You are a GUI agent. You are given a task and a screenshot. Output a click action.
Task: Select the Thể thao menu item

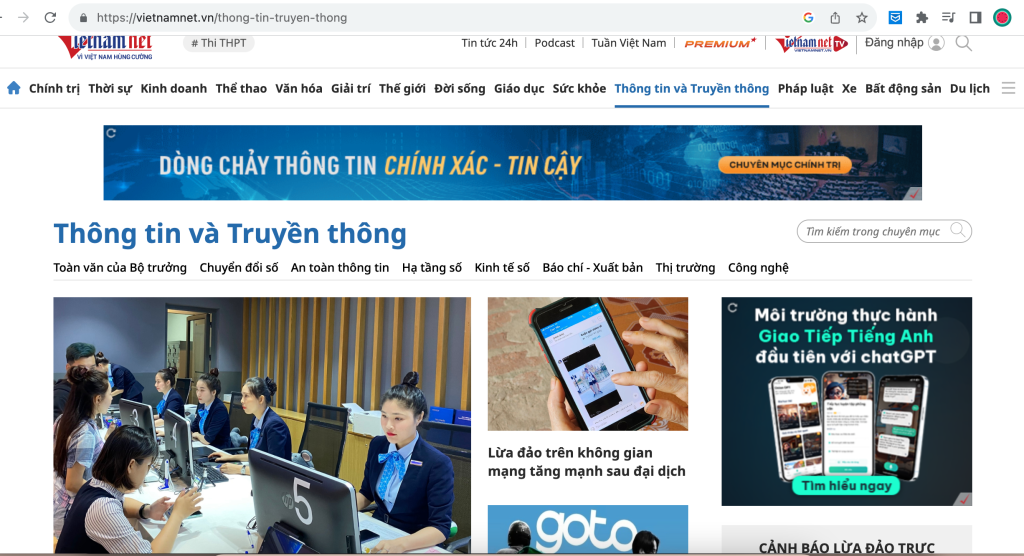click(241, 88)
